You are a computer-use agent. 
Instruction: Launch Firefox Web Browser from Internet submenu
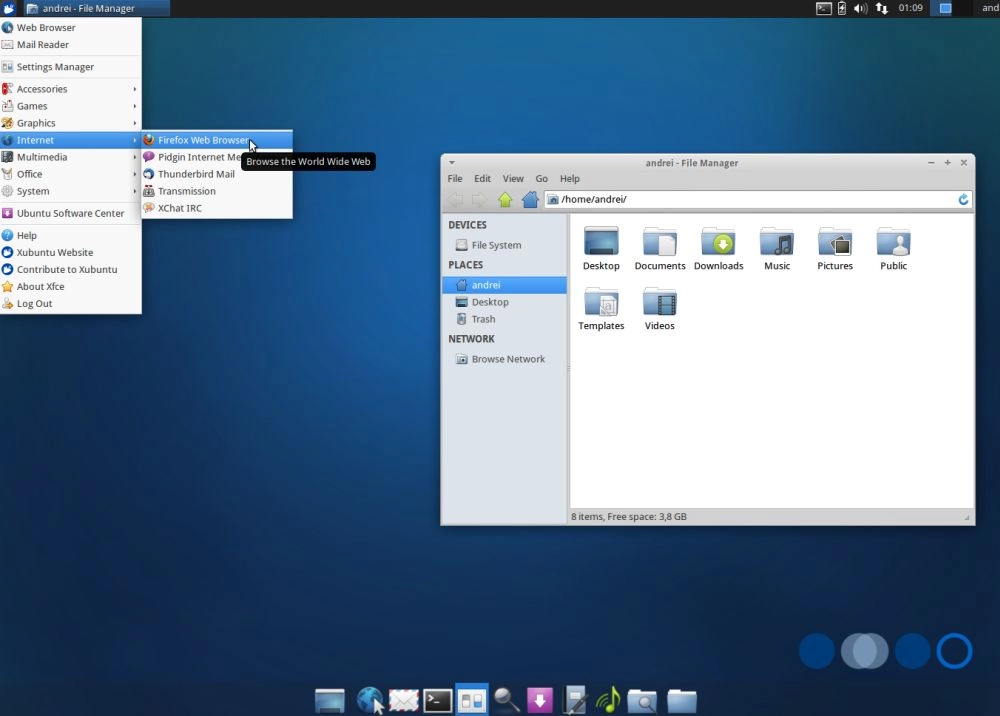click(217, 140)
